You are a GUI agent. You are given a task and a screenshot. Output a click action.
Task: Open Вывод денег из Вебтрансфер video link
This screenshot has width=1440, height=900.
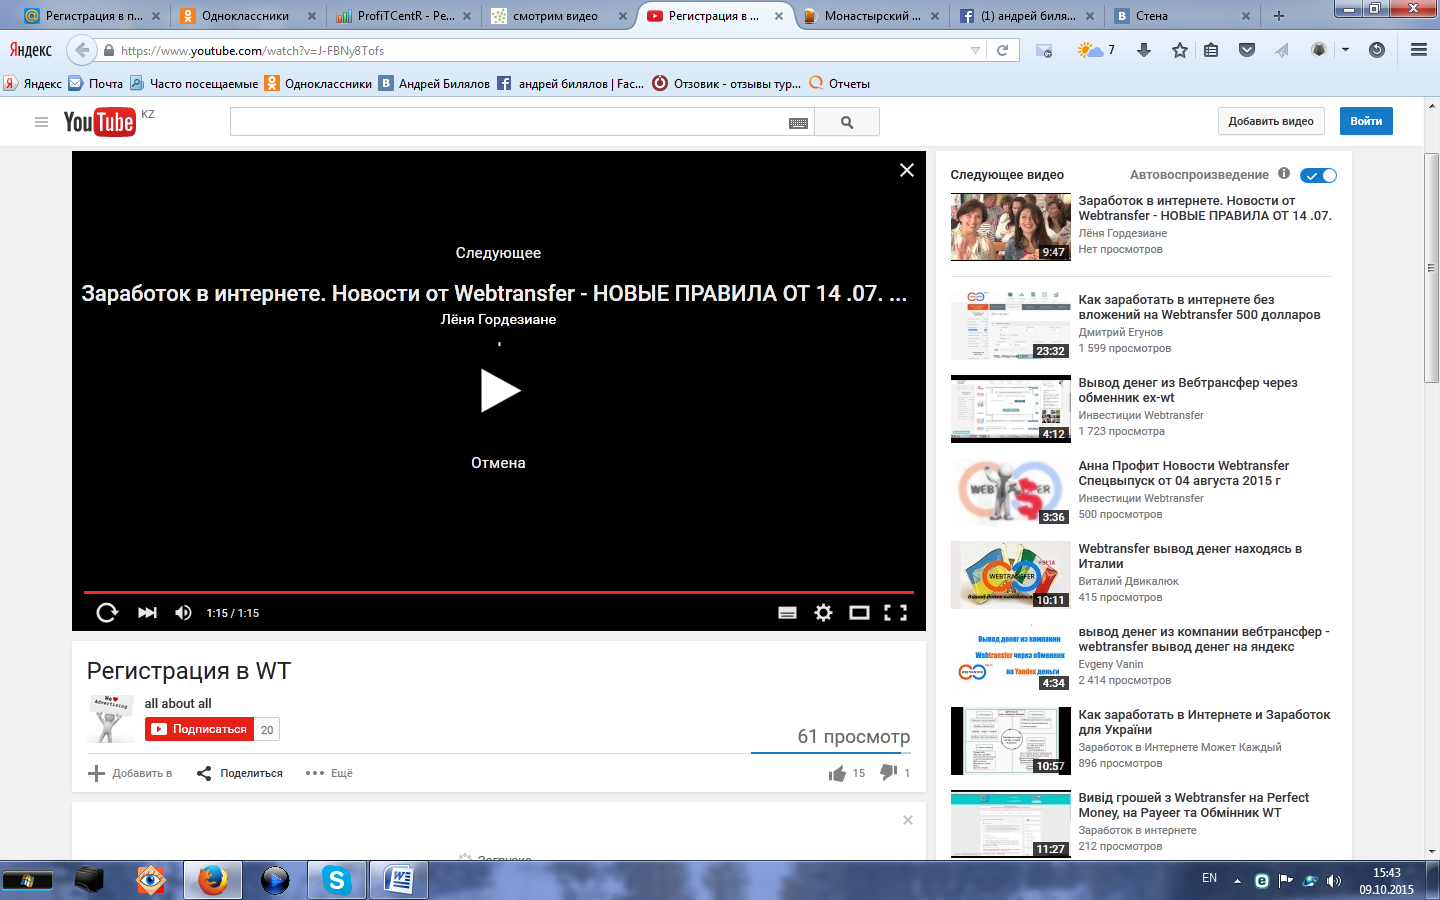coord(1188,390)
